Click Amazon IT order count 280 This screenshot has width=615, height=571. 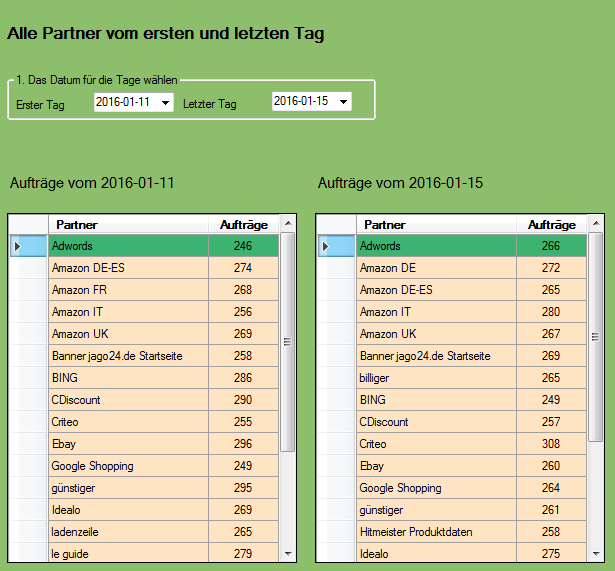pos(551,312)
